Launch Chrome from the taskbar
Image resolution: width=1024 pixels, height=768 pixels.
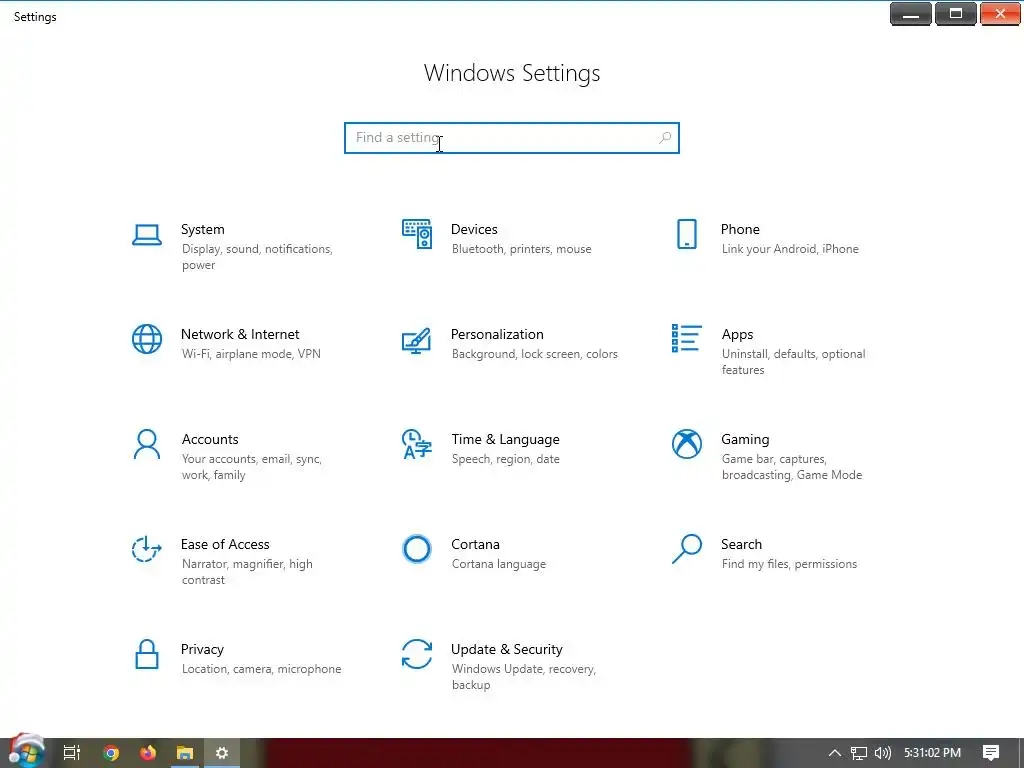[111, 753]
